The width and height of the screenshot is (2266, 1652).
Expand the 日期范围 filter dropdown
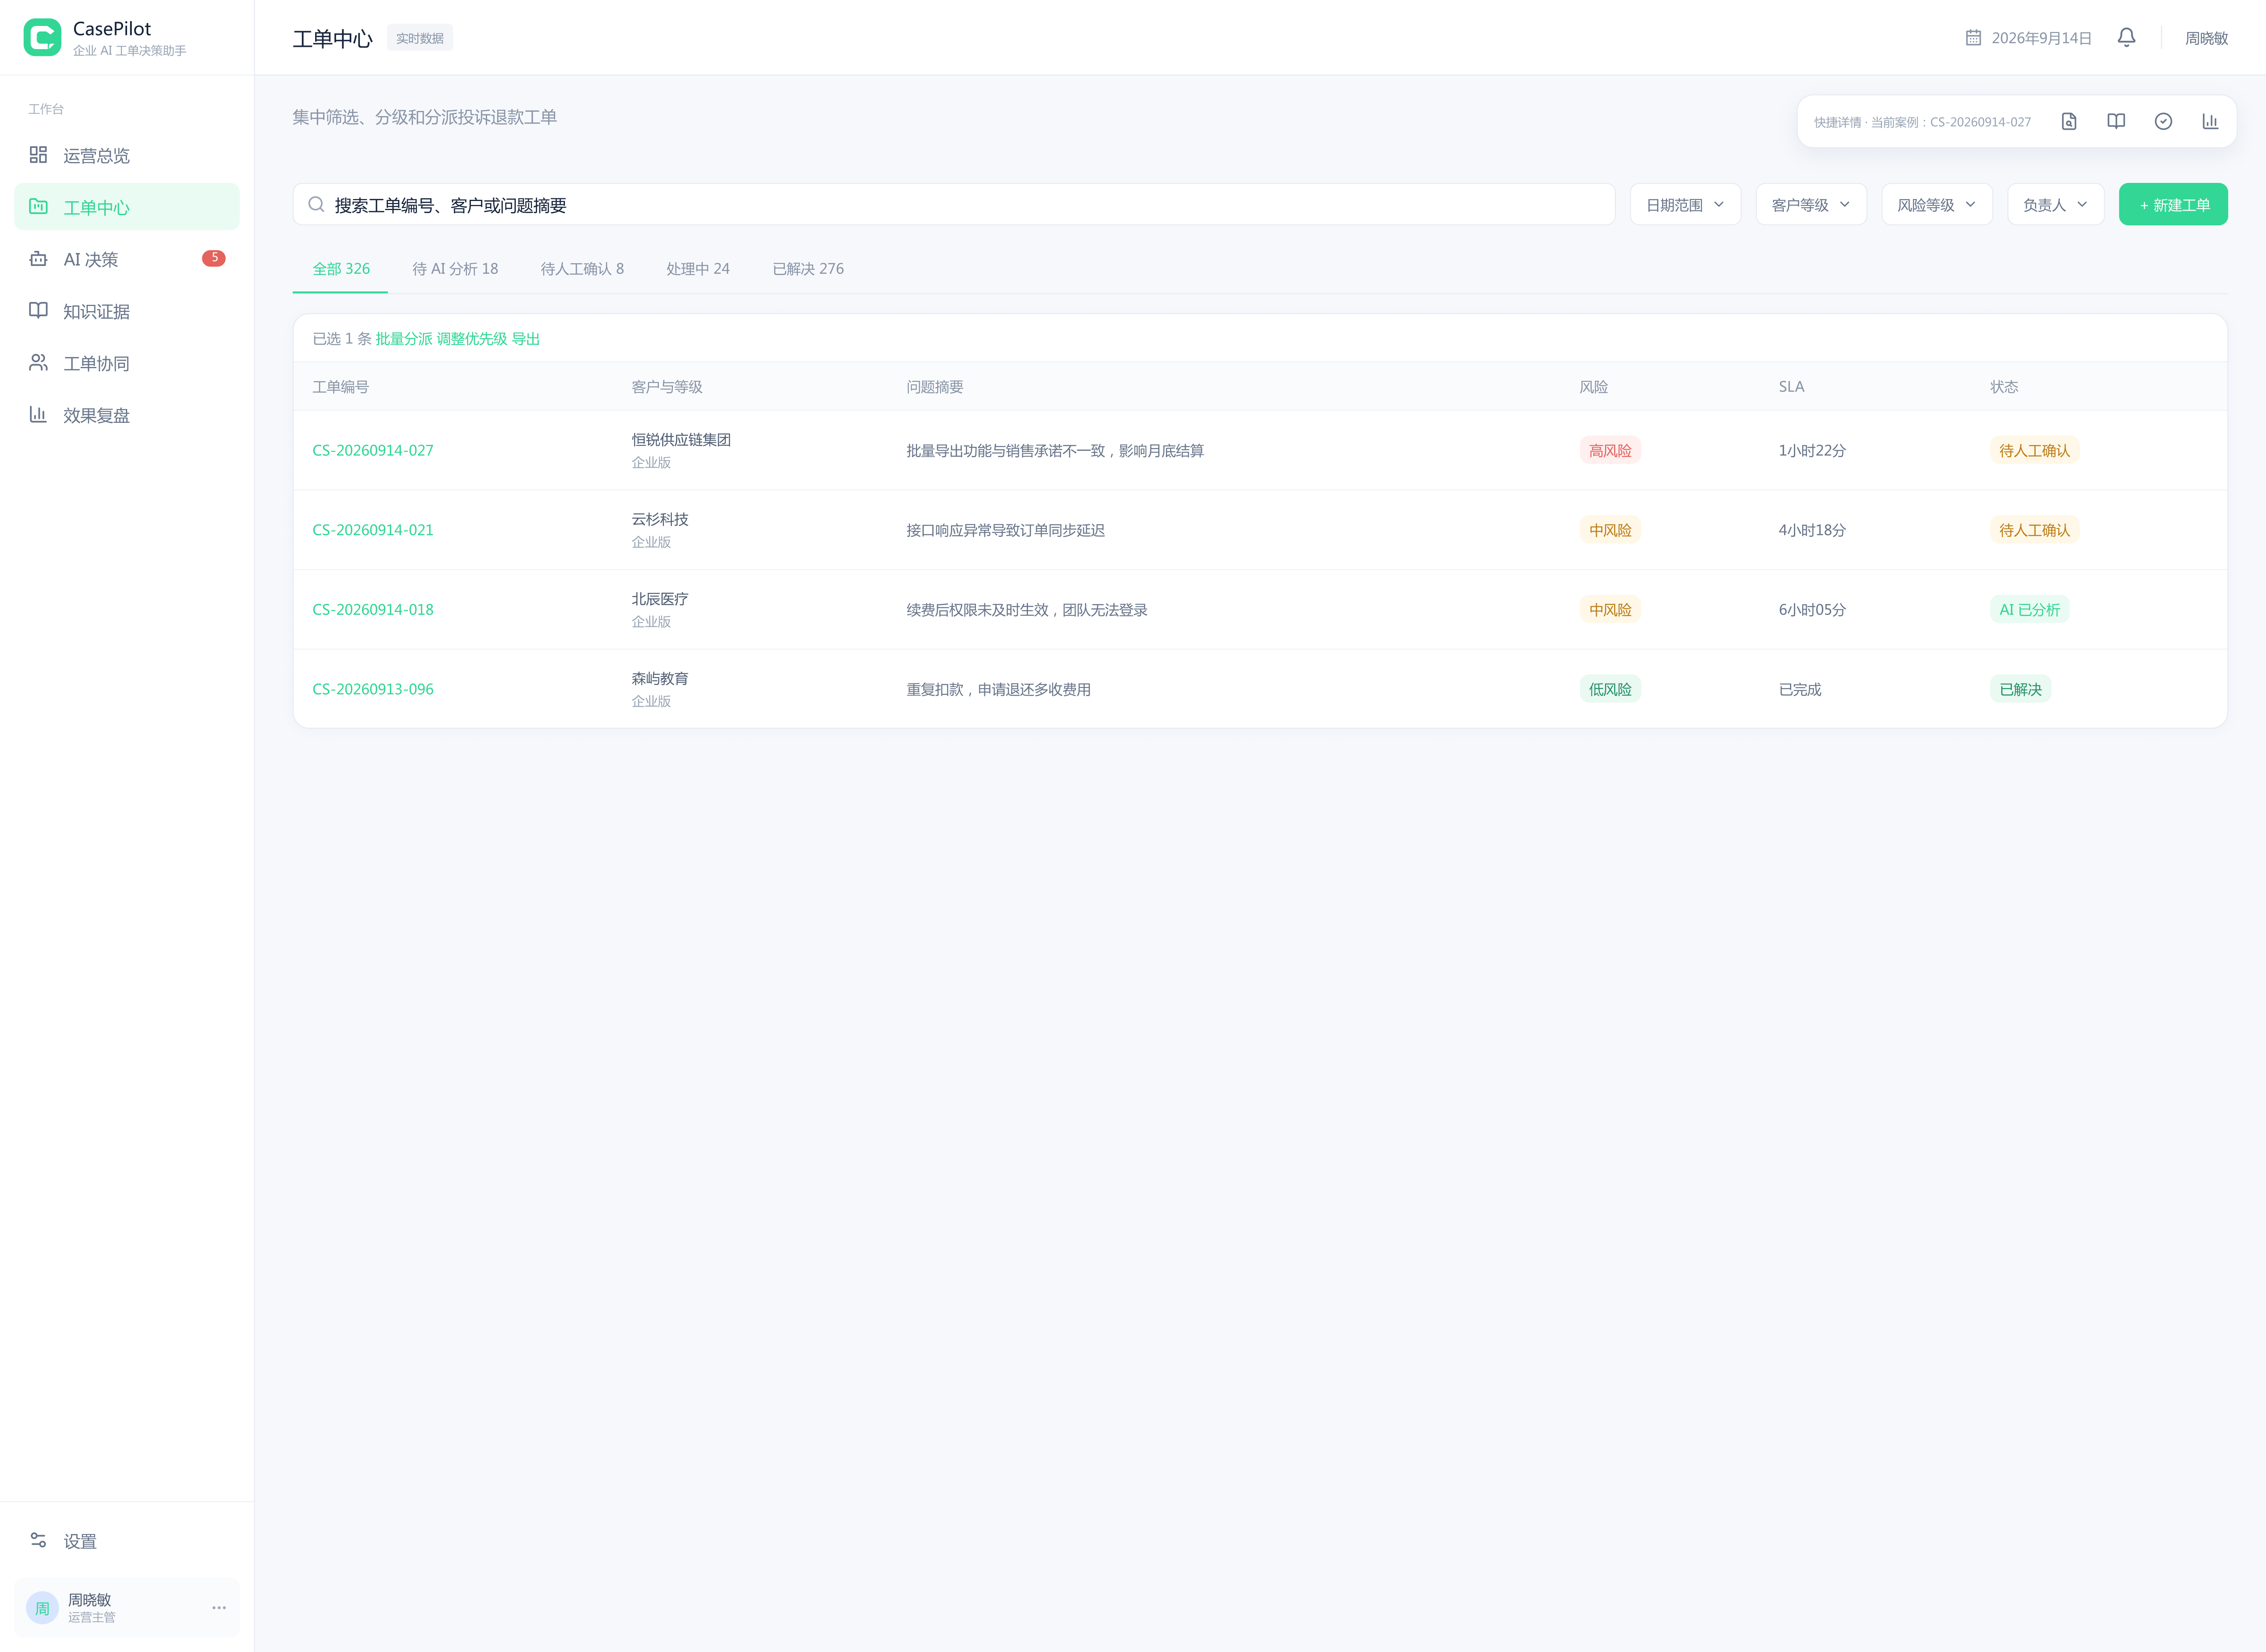click(x=1685, y=205)
